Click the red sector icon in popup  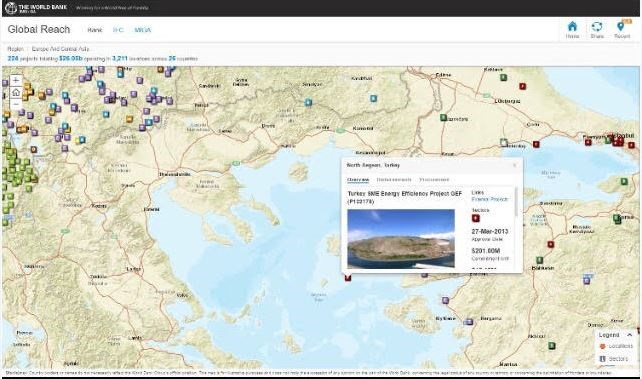475,218
